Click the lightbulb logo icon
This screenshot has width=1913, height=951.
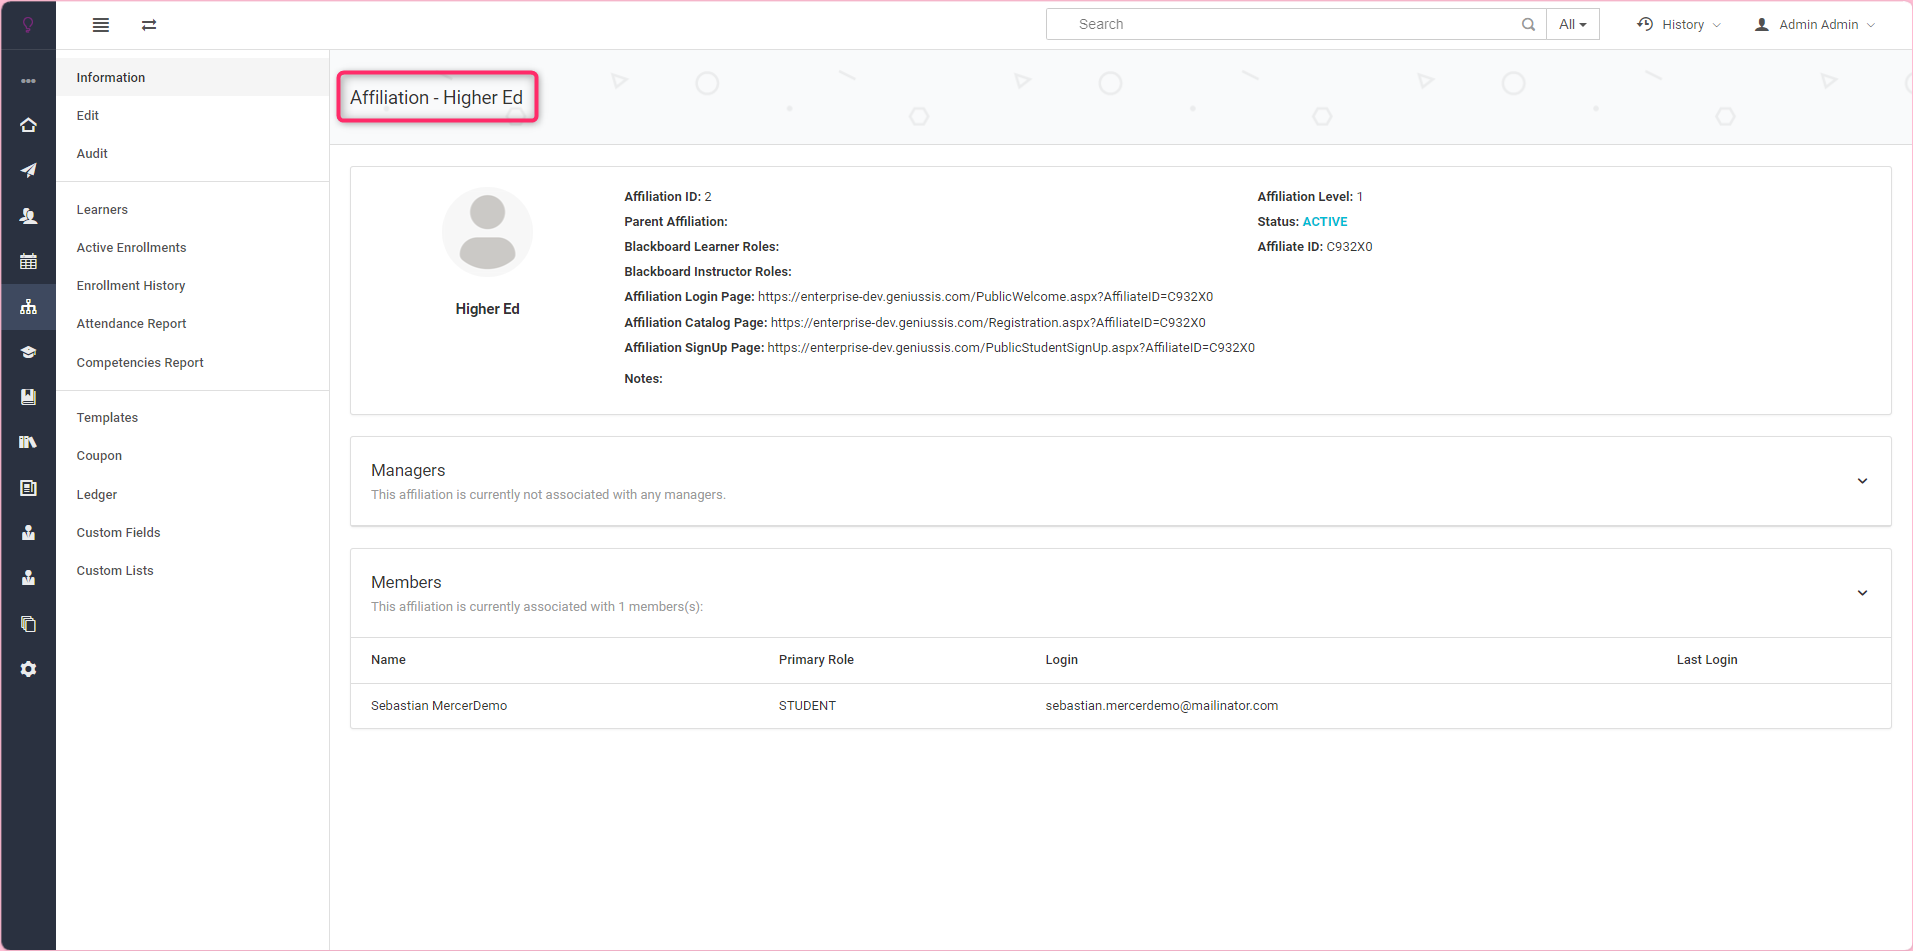[x=28, y=25]
